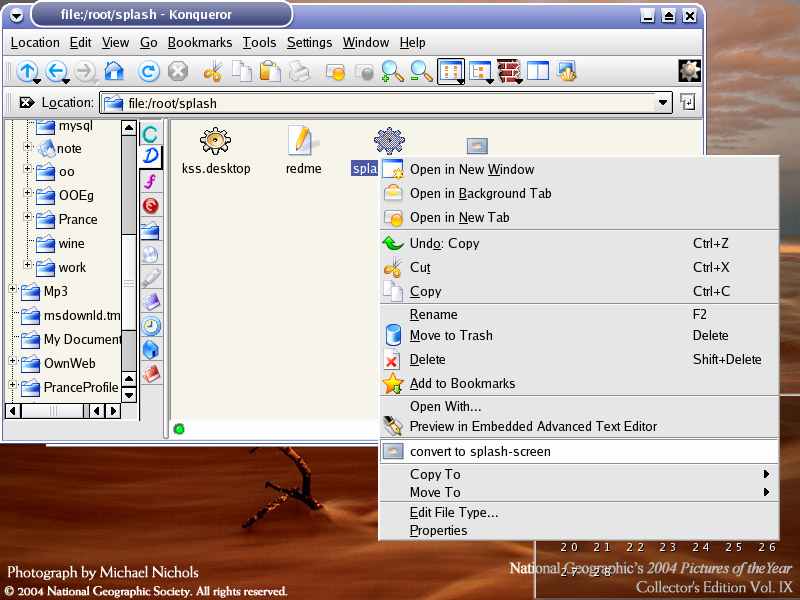Viewport: 800px width, 600px height.
Task: Select Tree View mode button
Action: pos(481,71)
